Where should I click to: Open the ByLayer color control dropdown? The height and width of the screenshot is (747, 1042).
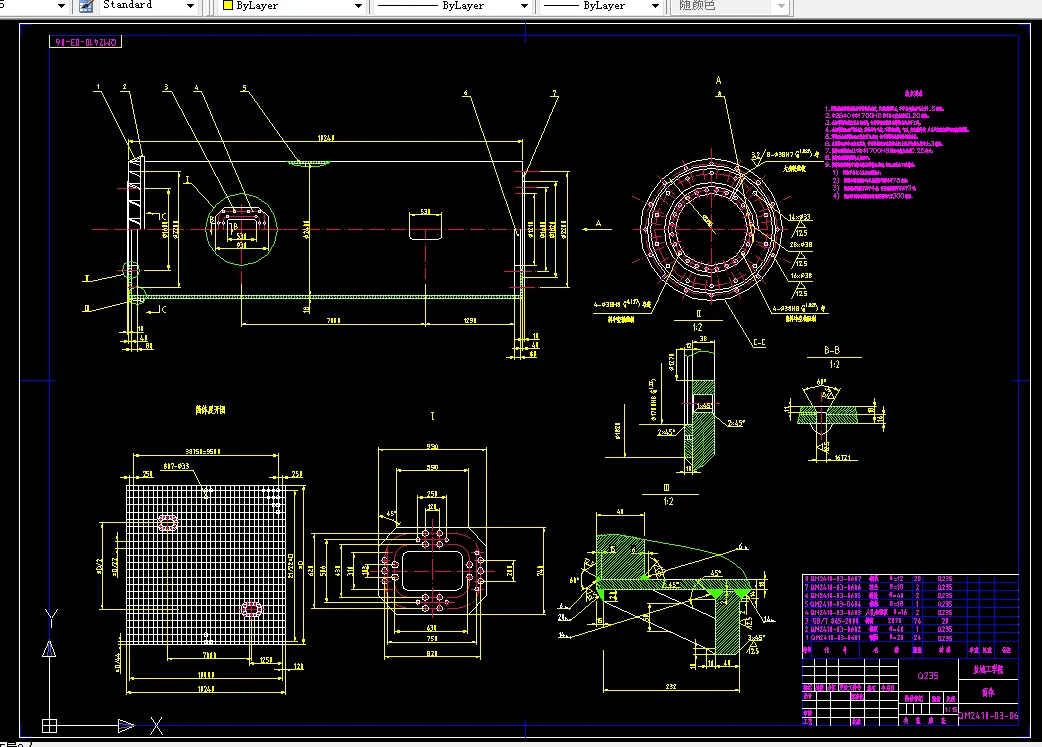[x=358, y=6]
